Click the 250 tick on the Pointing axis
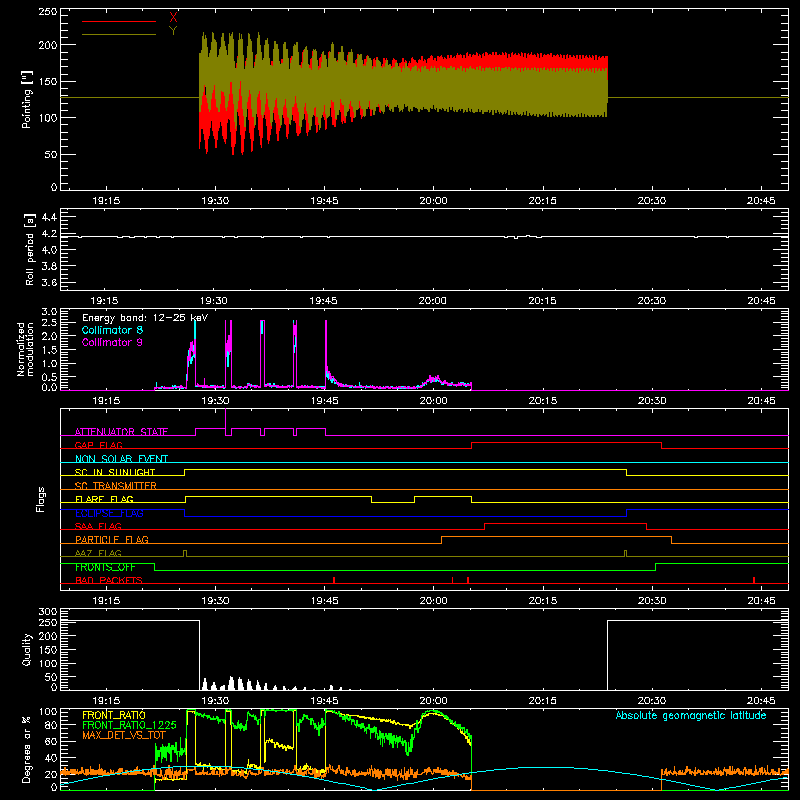 47,12
